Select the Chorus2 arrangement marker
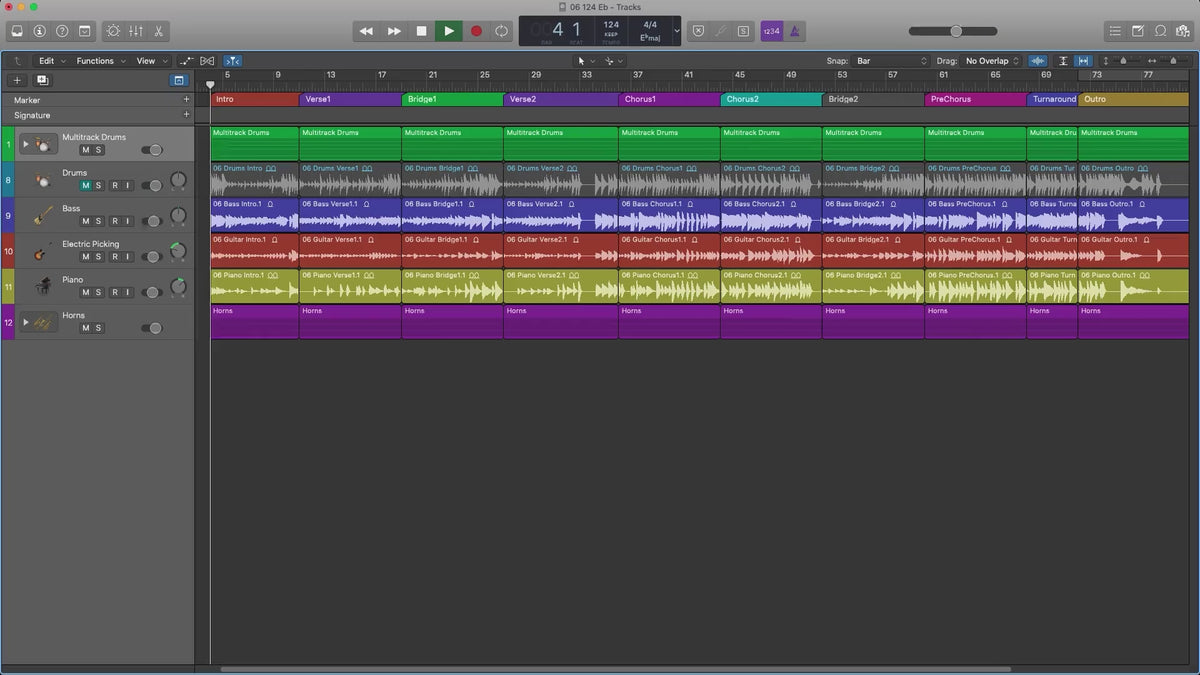 tap(770, 99)
